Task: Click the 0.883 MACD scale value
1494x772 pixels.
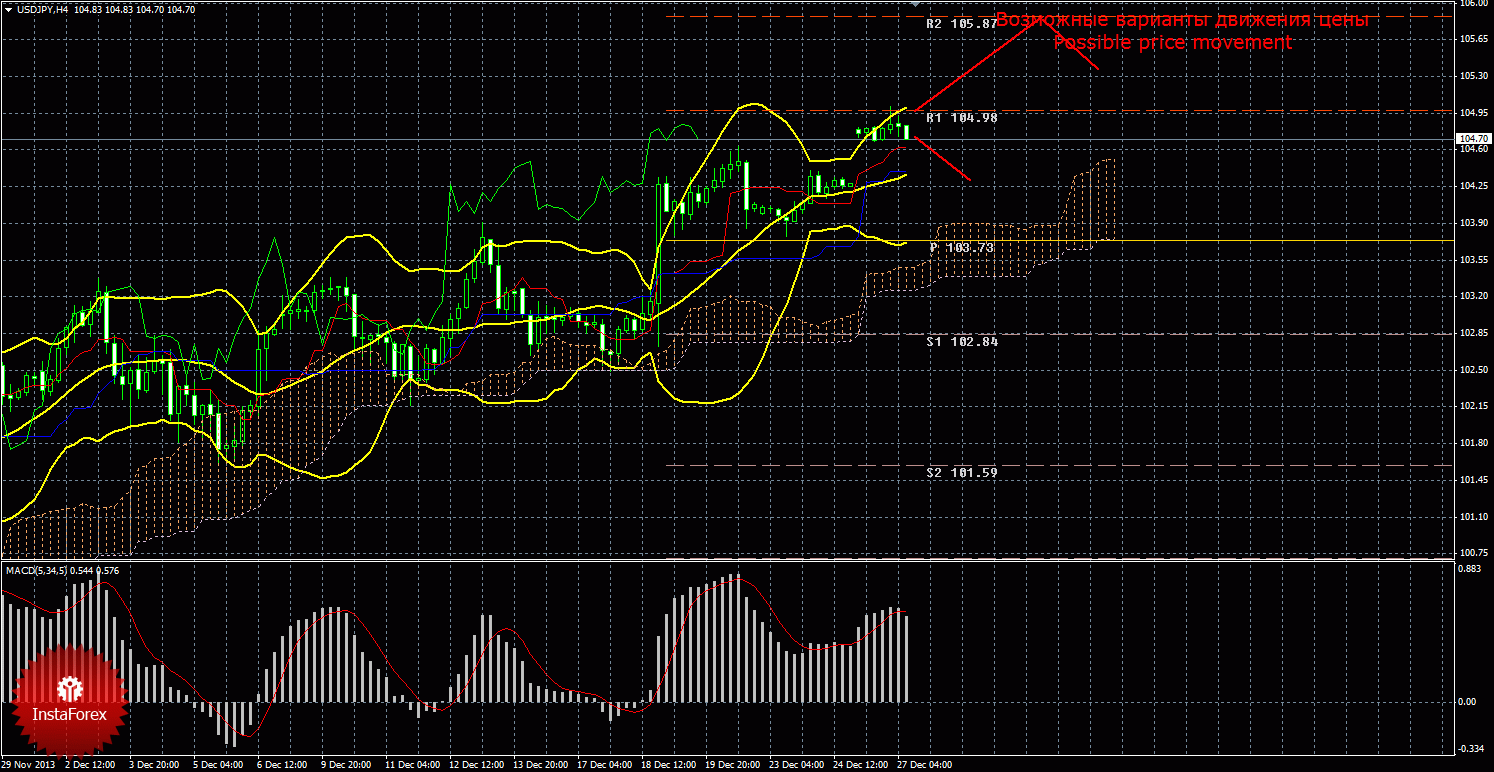Action: [x=1469, y=570]
